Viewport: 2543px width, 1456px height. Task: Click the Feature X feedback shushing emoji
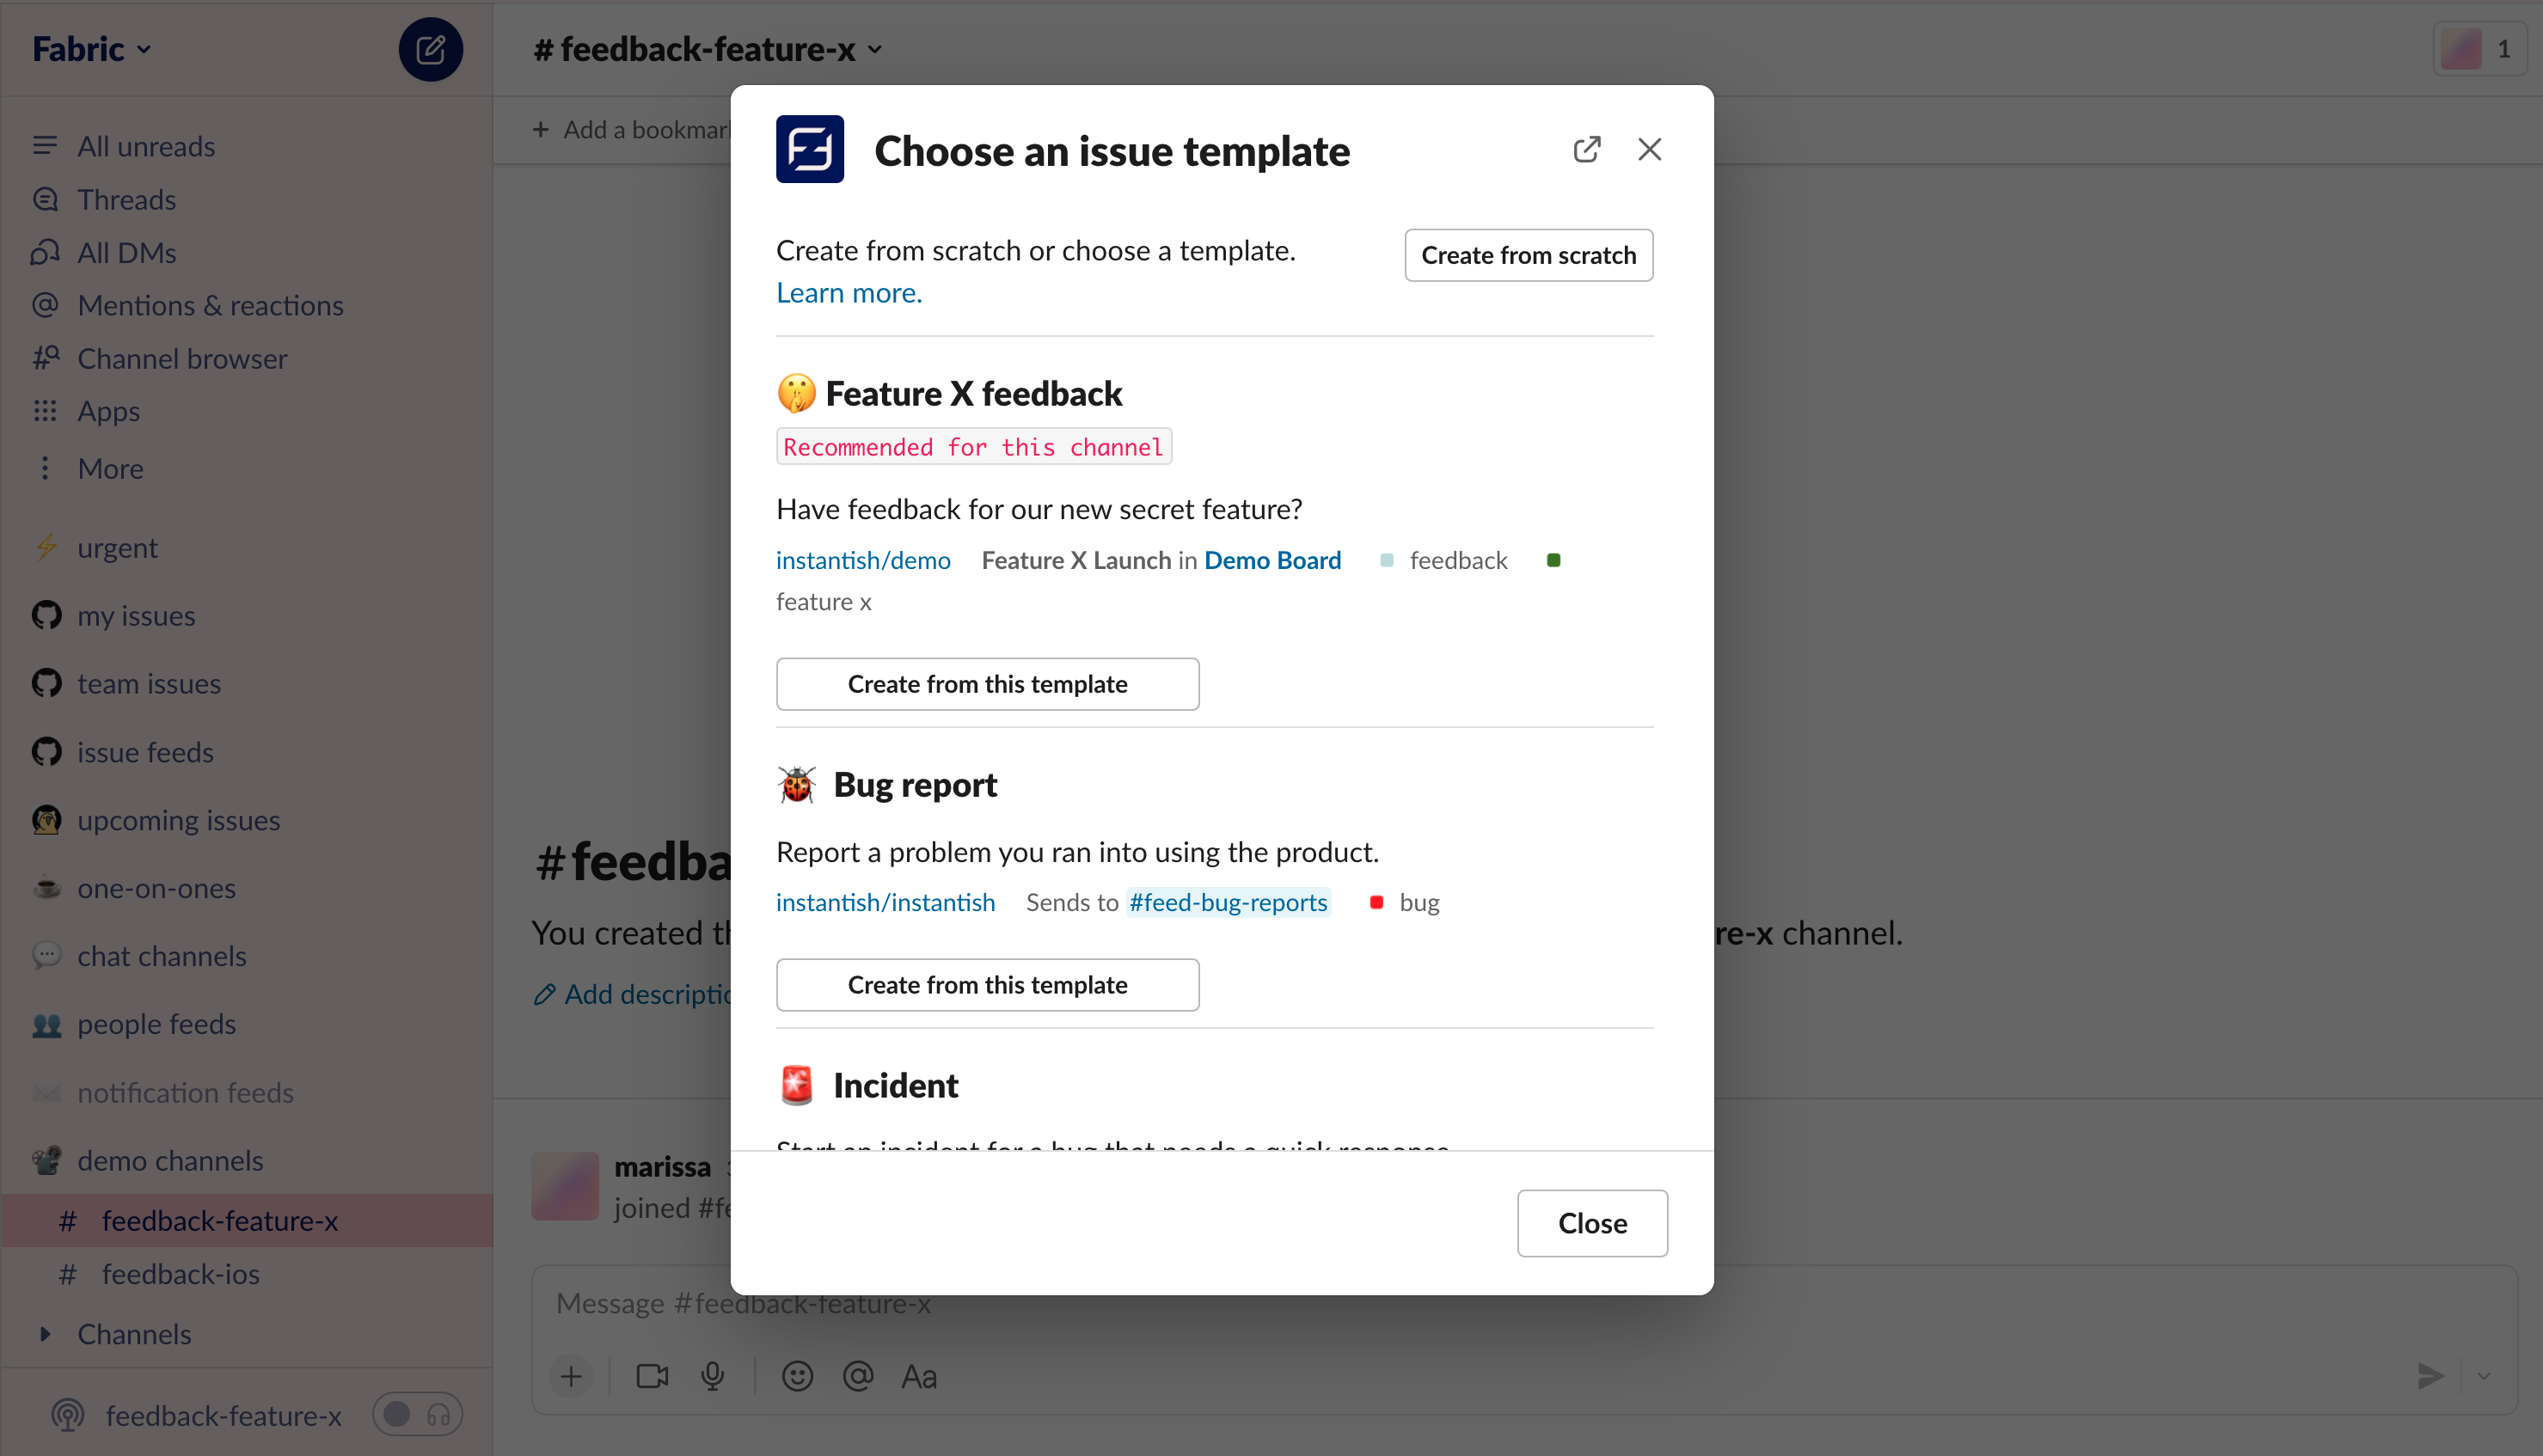click(x=796, y=393)
